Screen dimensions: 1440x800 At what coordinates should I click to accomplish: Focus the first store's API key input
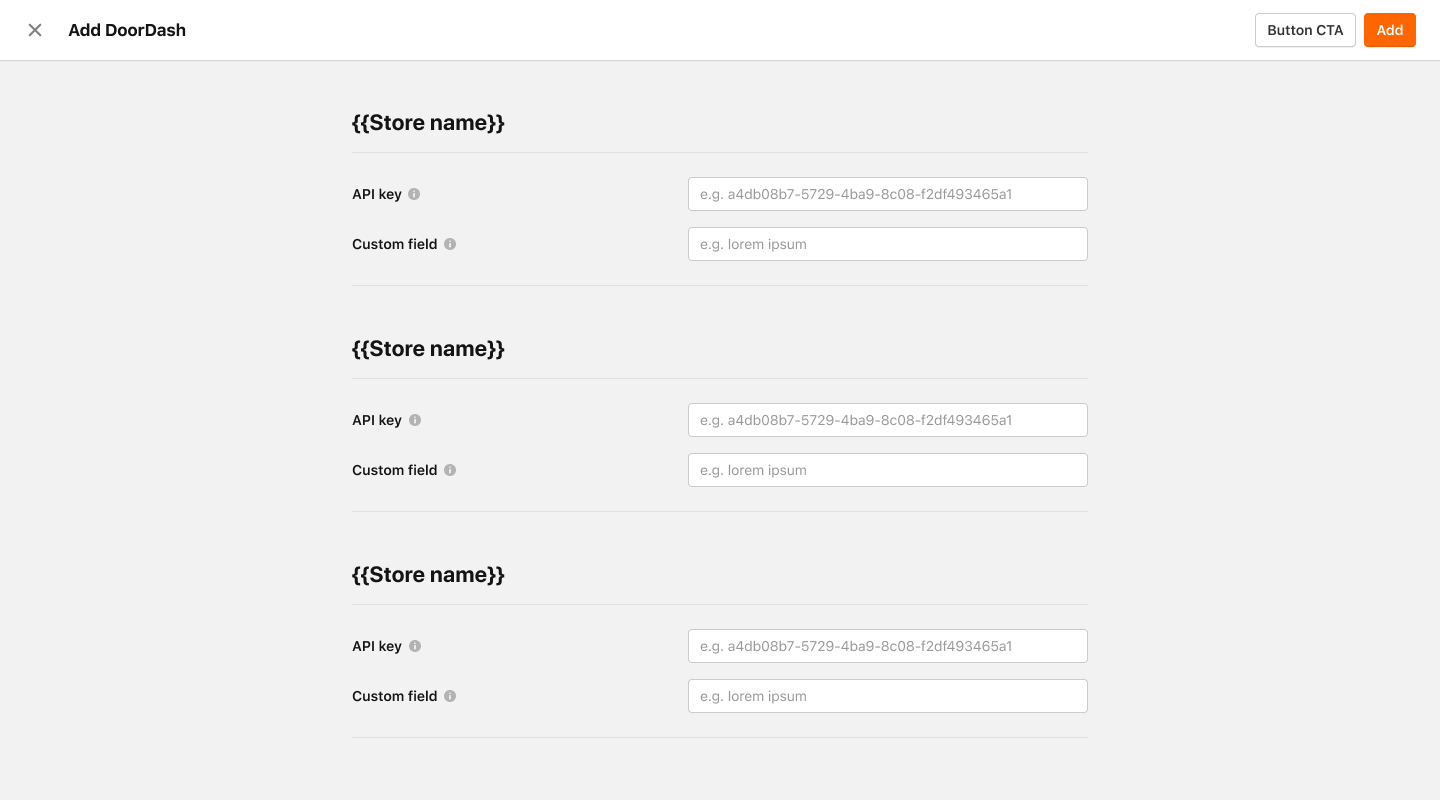click(888, 194)
